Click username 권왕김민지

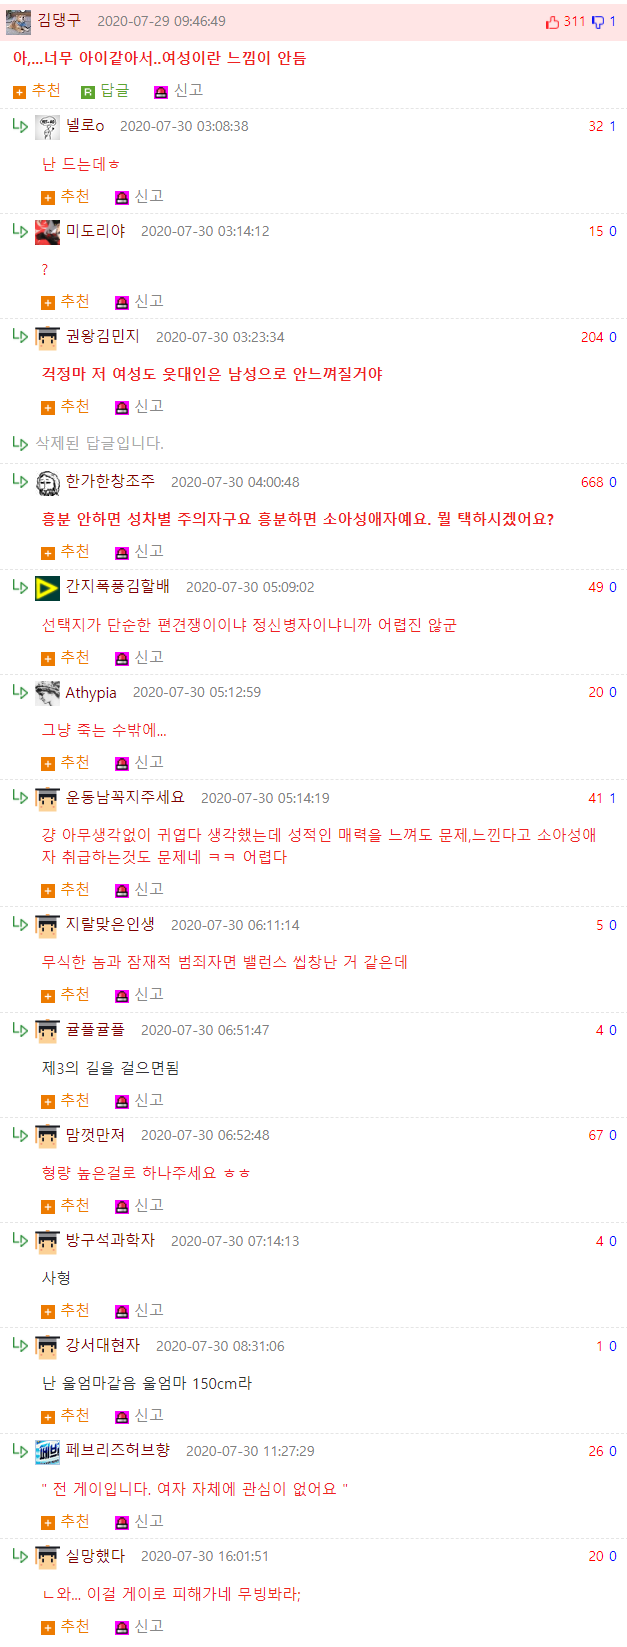pos(103,336)
